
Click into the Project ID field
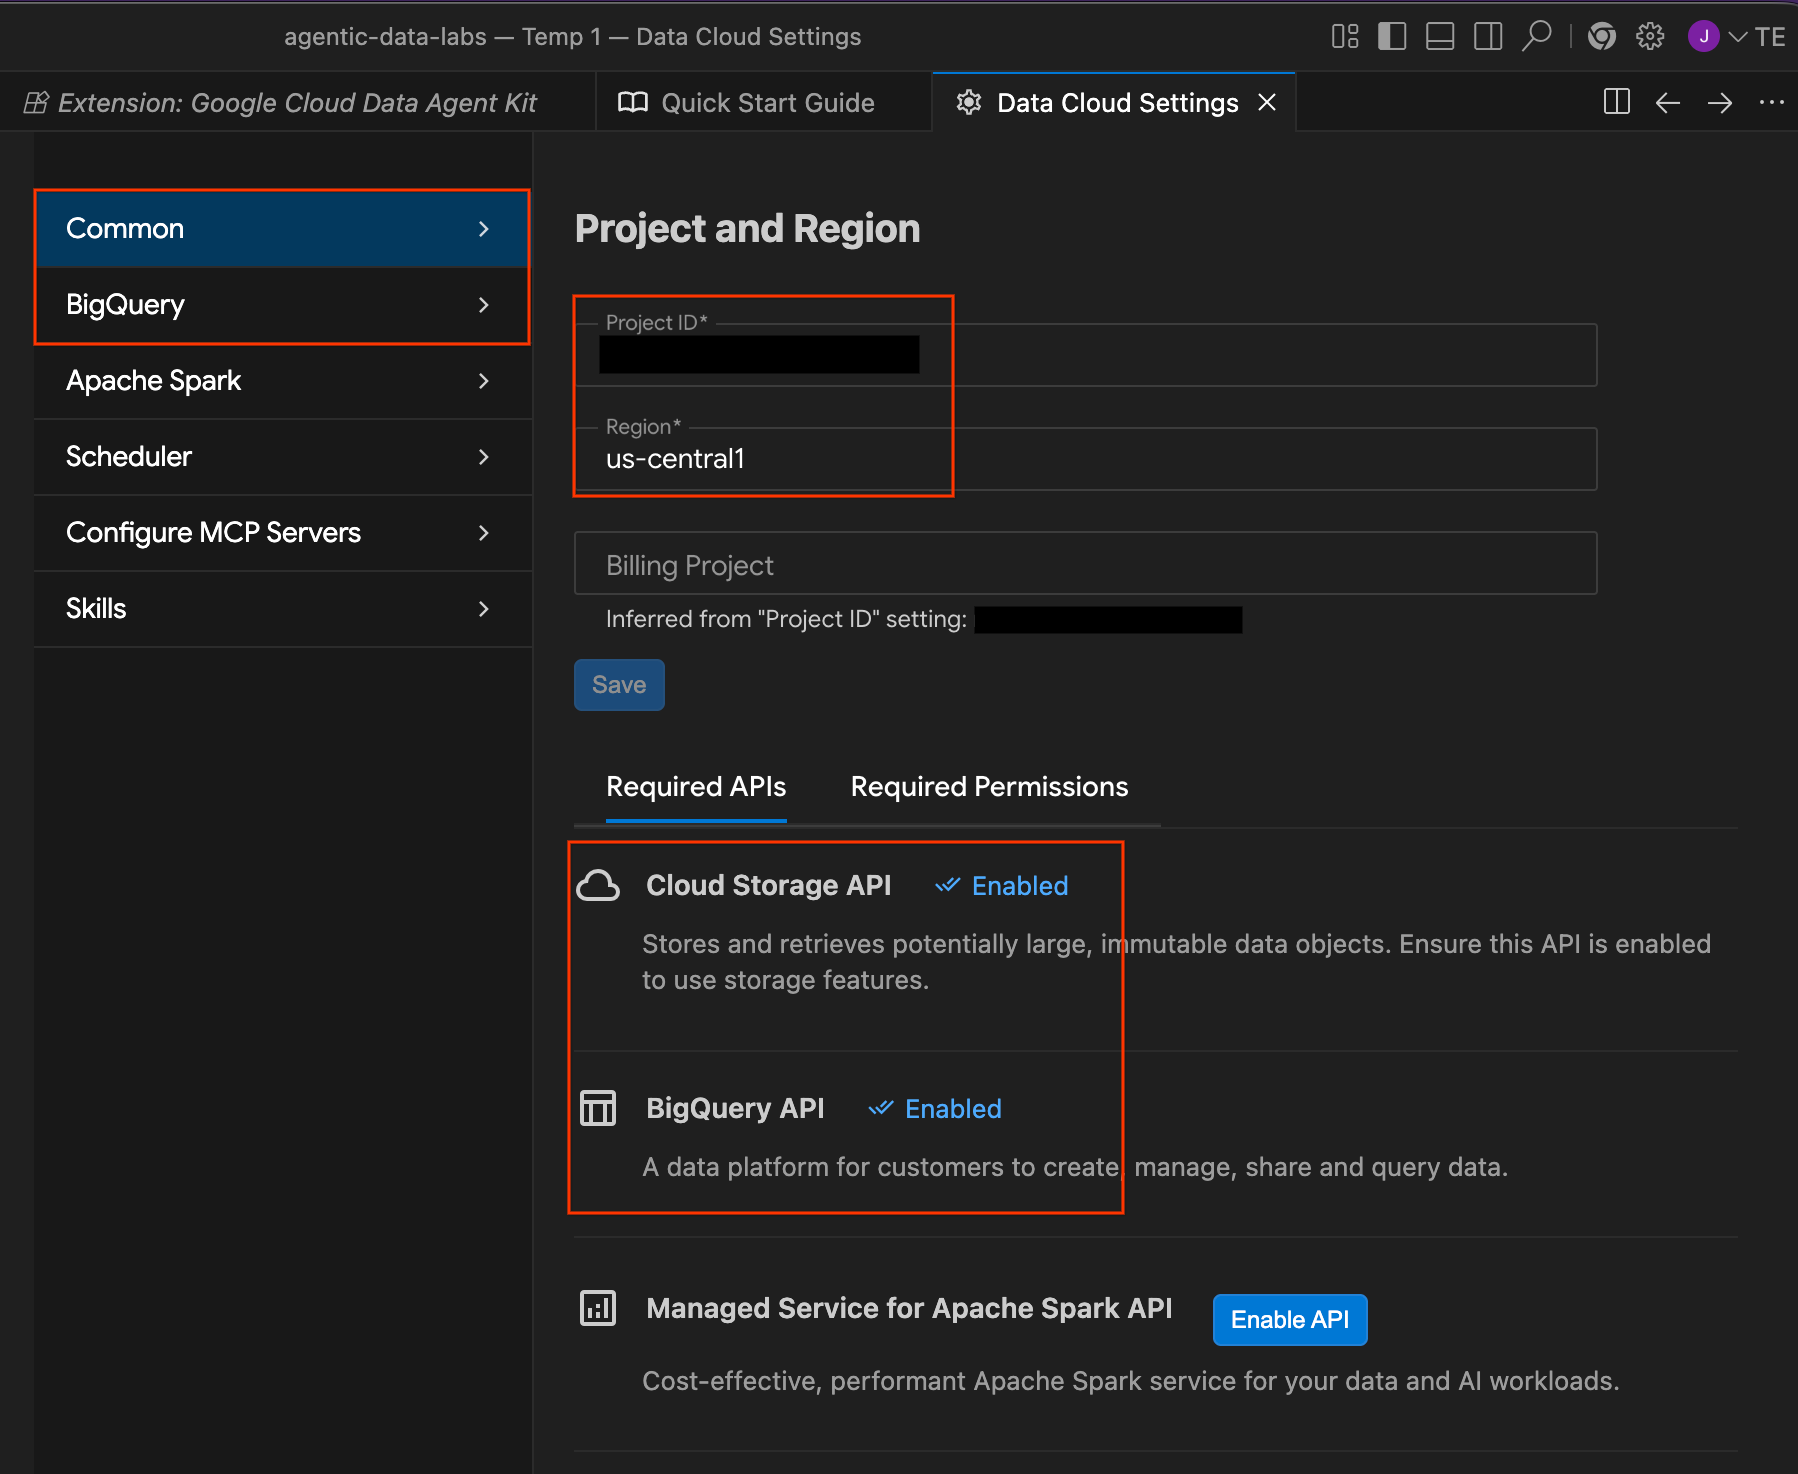(x=1086, y=355)
